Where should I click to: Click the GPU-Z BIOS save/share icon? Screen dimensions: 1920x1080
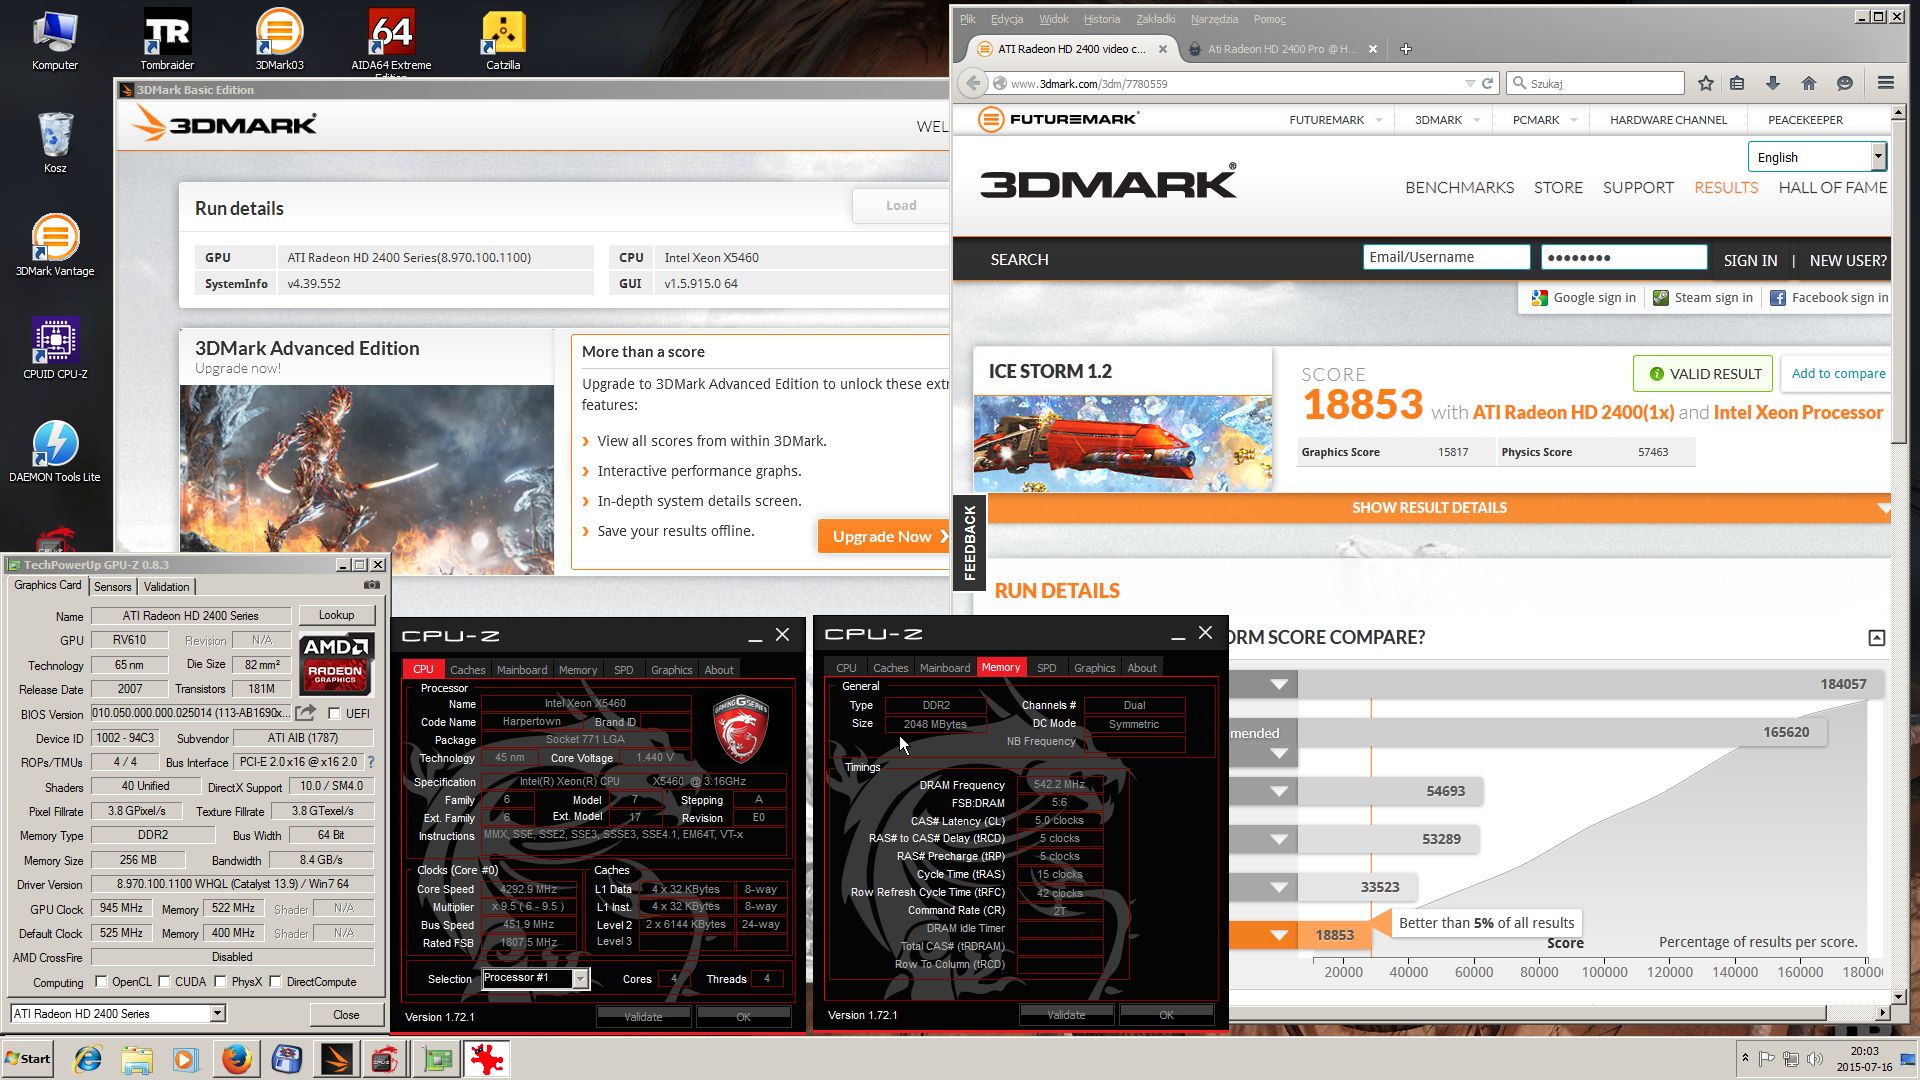click(306, 712)
